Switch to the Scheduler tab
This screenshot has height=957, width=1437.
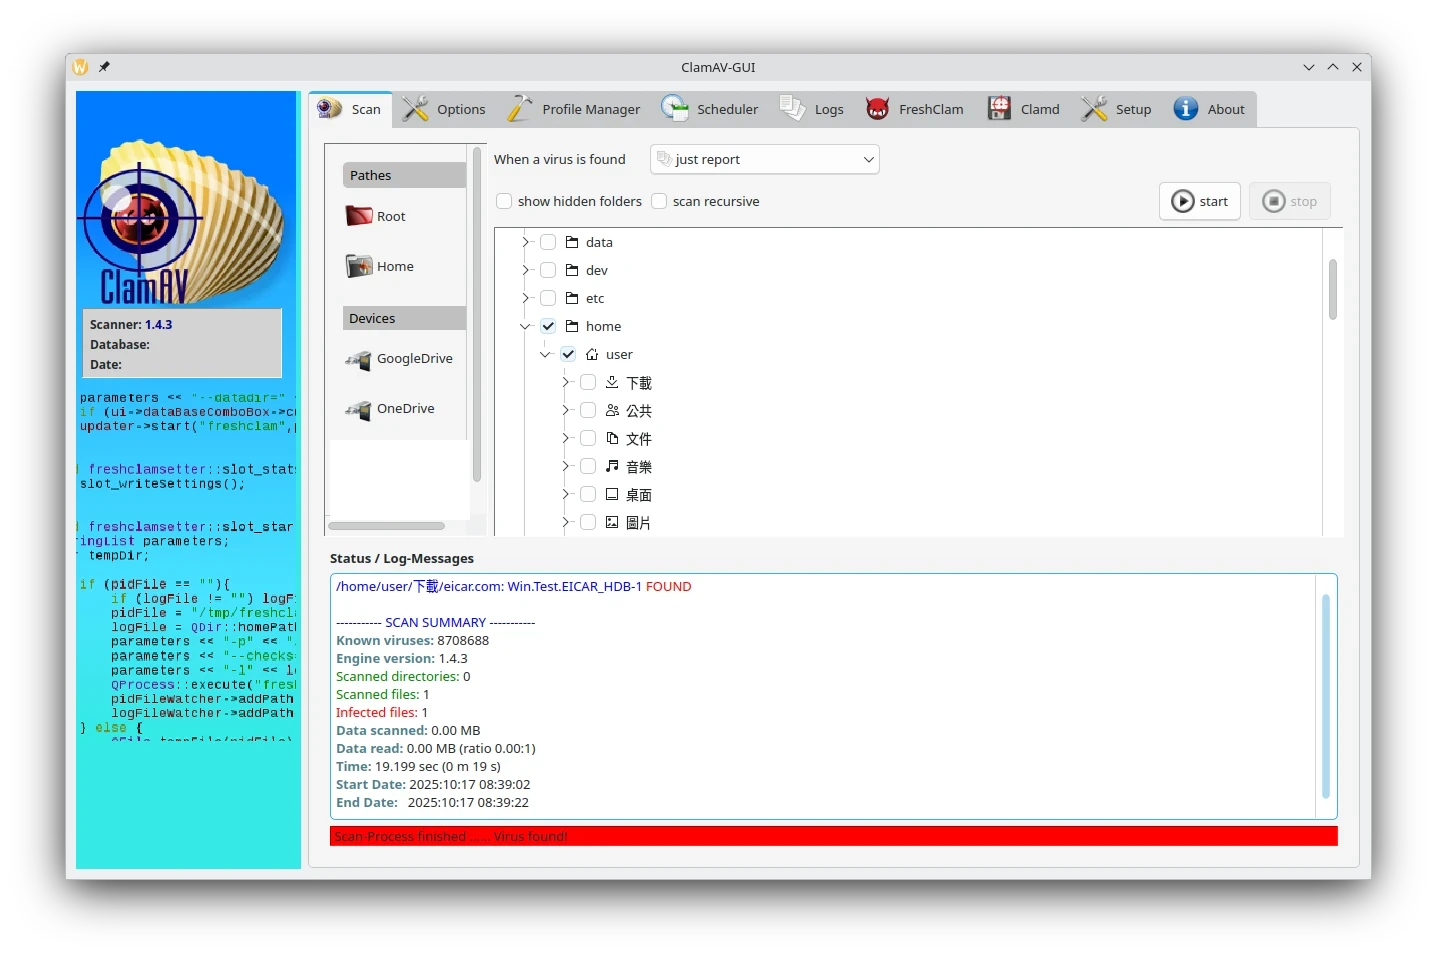click(710, 109)
